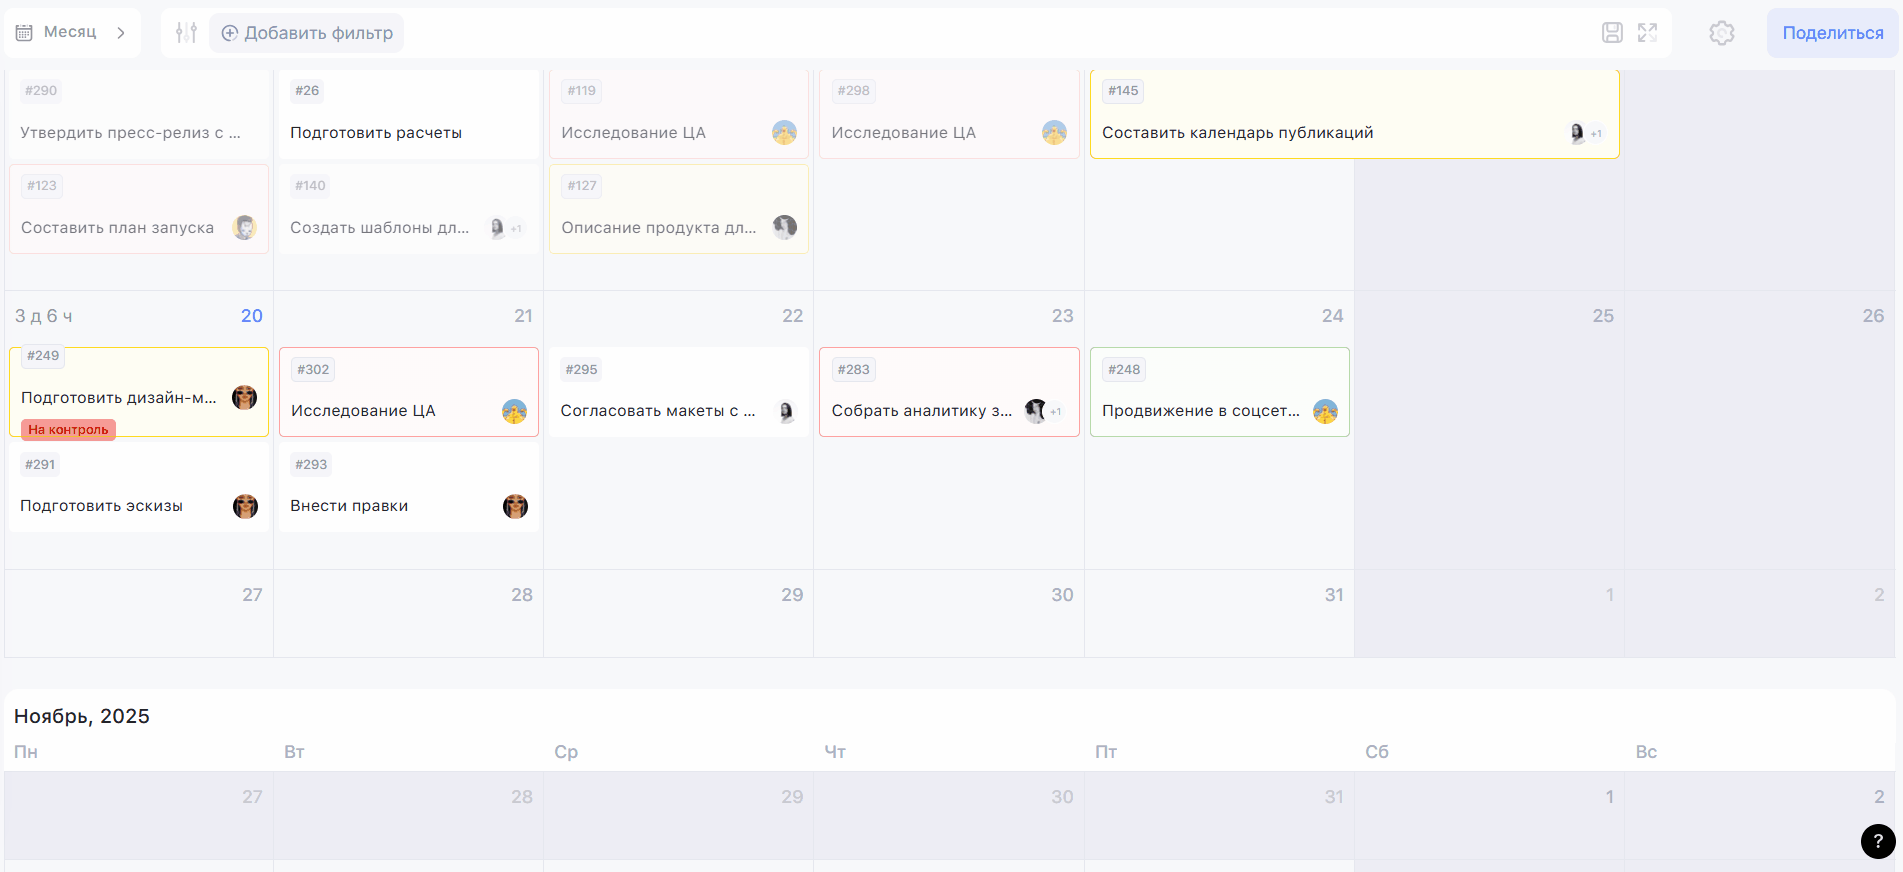Click the filter settings sliders icon
Image resolution: width=1903 pixels, height=872 pixels.
[186, 33]
